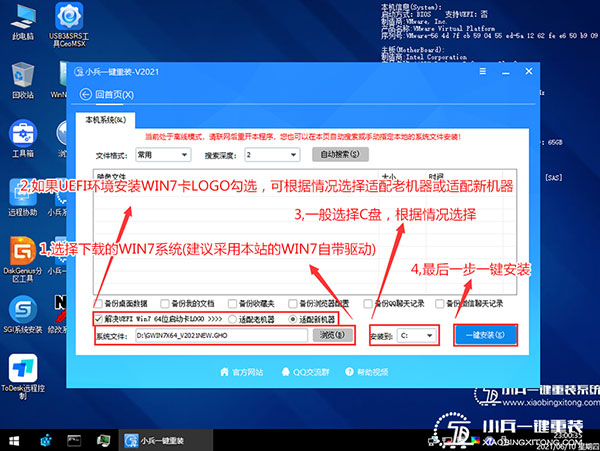Click the back arrow 回首页(X)
The image size is (600, 451).
pyautogui.click(x=107, y=94)
